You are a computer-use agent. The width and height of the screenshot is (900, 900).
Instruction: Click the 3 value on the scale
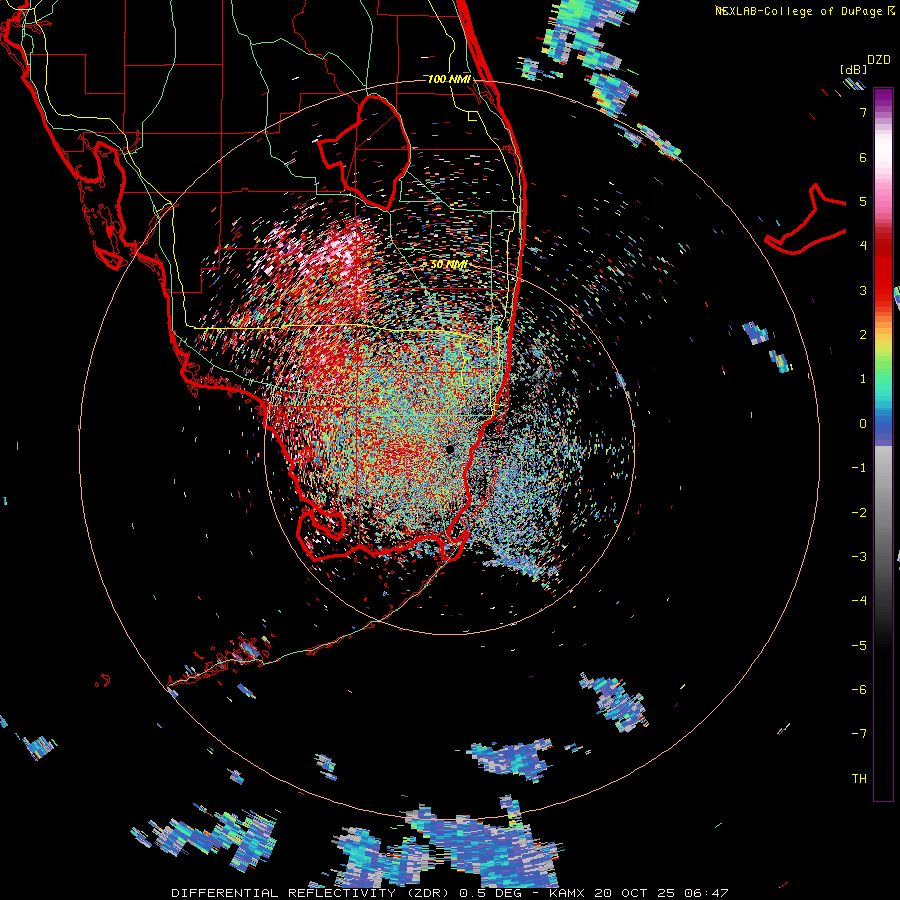[x=863, y=290]
